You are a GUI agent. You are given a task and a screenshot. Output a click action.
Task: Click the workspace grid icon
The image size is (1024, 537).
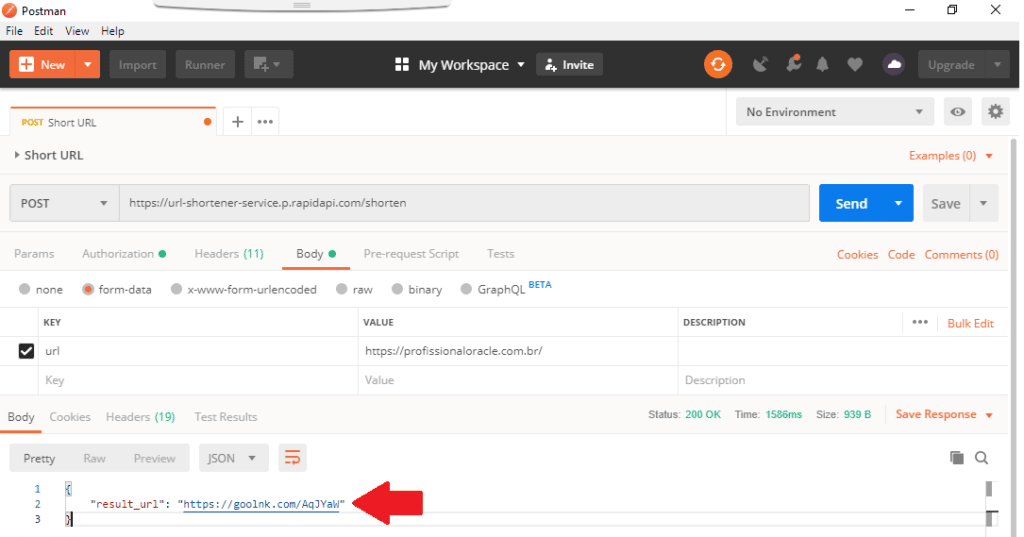(x=402, y=65)
